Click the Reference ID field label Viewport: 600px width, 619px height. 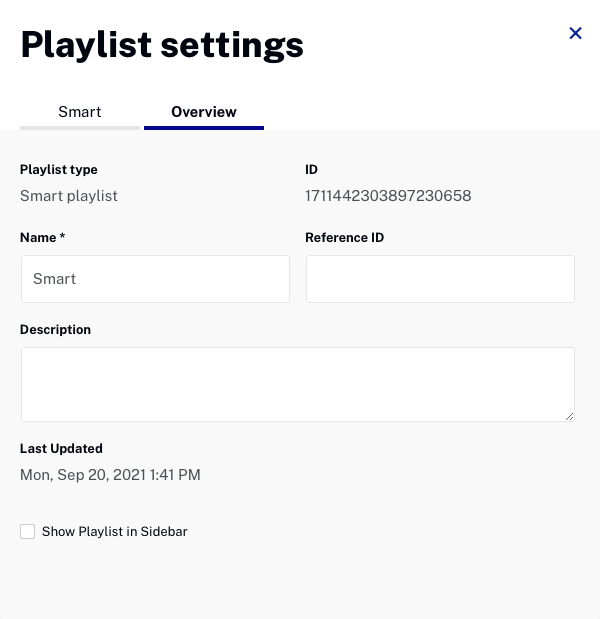[x=344, y=238]
